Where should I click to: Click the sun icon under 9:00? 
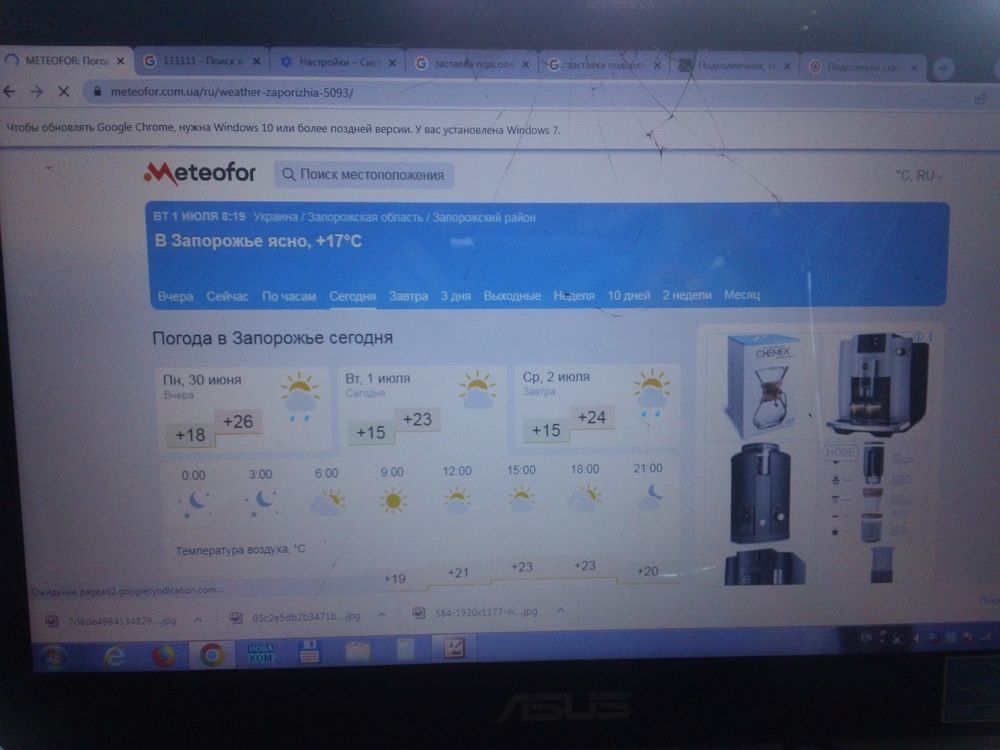coord(393,501)
